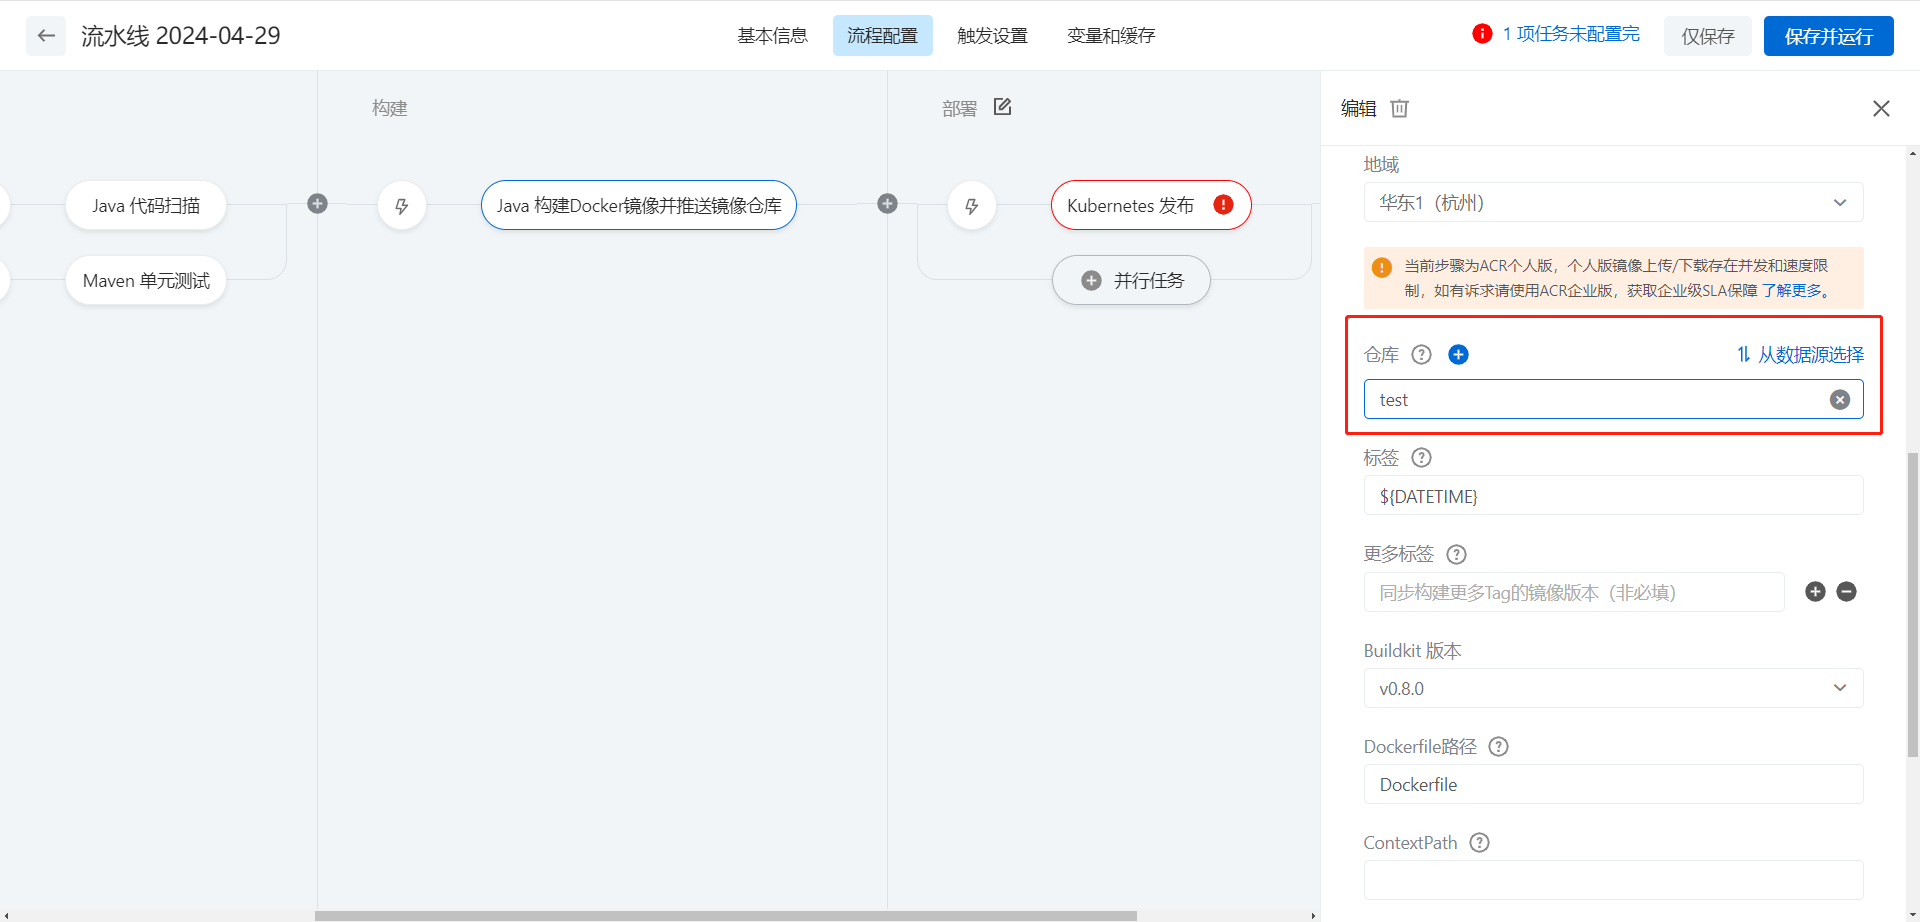Screen dimensions: 1920x922
Task: Click the lightning trigger icon in 构建 stage
Action: (402, 206)
